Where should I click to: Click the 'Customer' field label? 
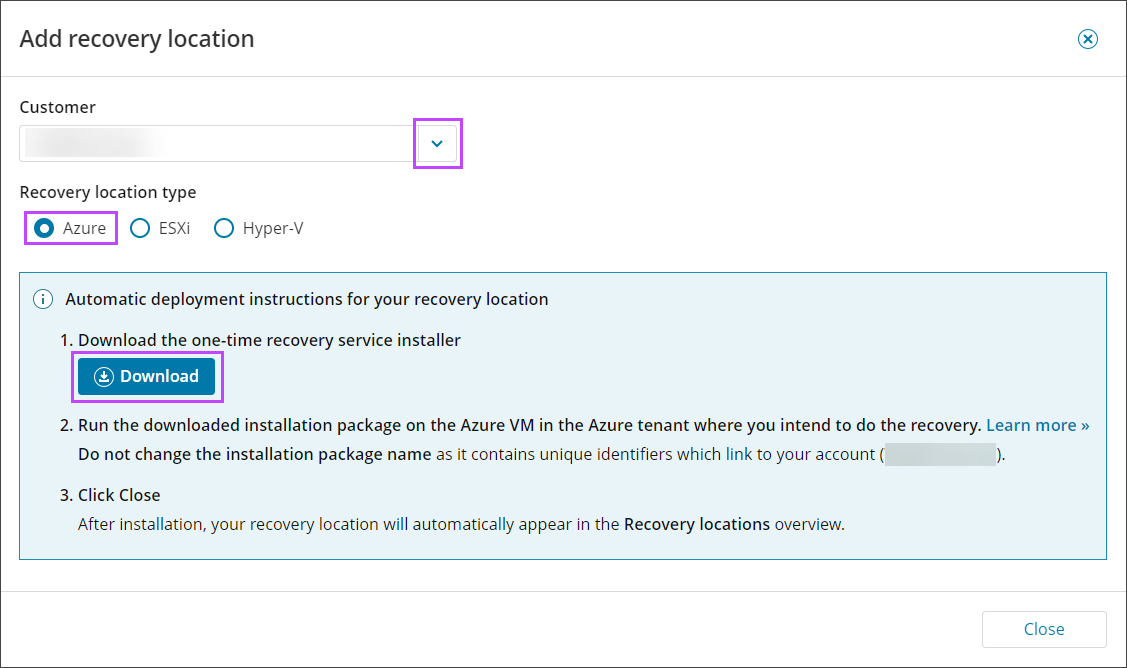[x=58, y=107]
